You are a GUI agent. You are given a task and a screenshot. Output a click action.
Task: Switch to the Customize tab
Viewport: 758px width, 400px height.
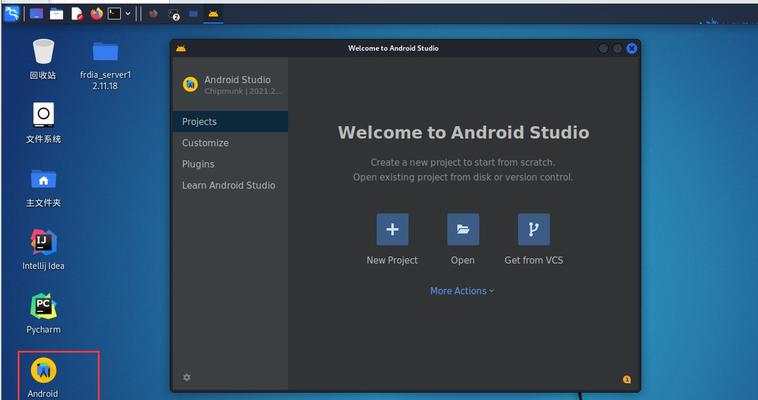click(x=230, y=143)
